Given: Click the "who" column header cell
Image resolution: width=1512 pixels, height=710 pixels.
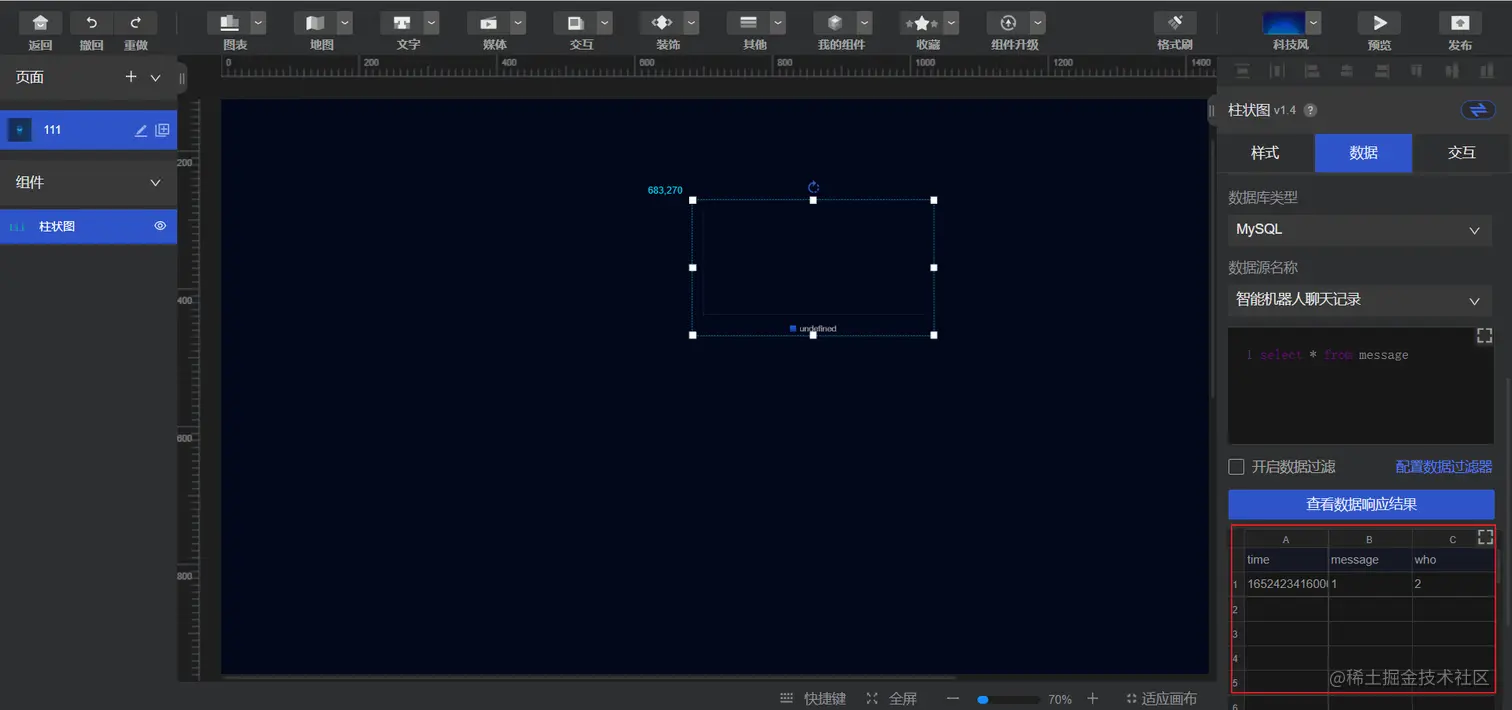Looking at the screenshot, I should pos(1453,560).
